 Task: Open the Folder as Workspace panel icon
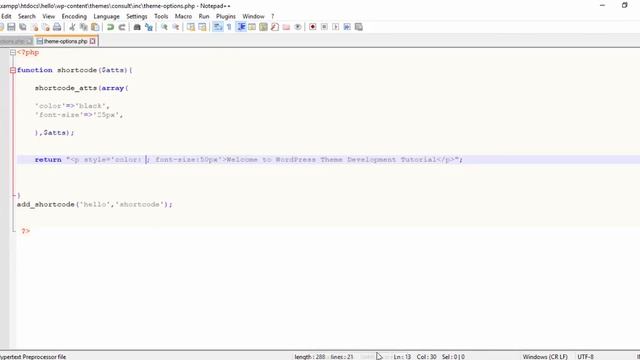(286, 27)
